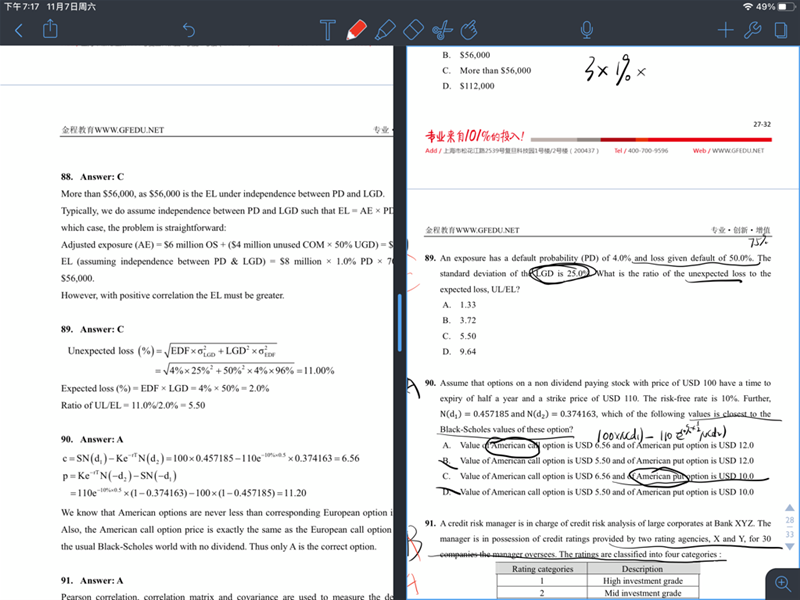The image size is (800, 600).
Task: Tap the date 11月7日周六
Action: tap(71, 7)
